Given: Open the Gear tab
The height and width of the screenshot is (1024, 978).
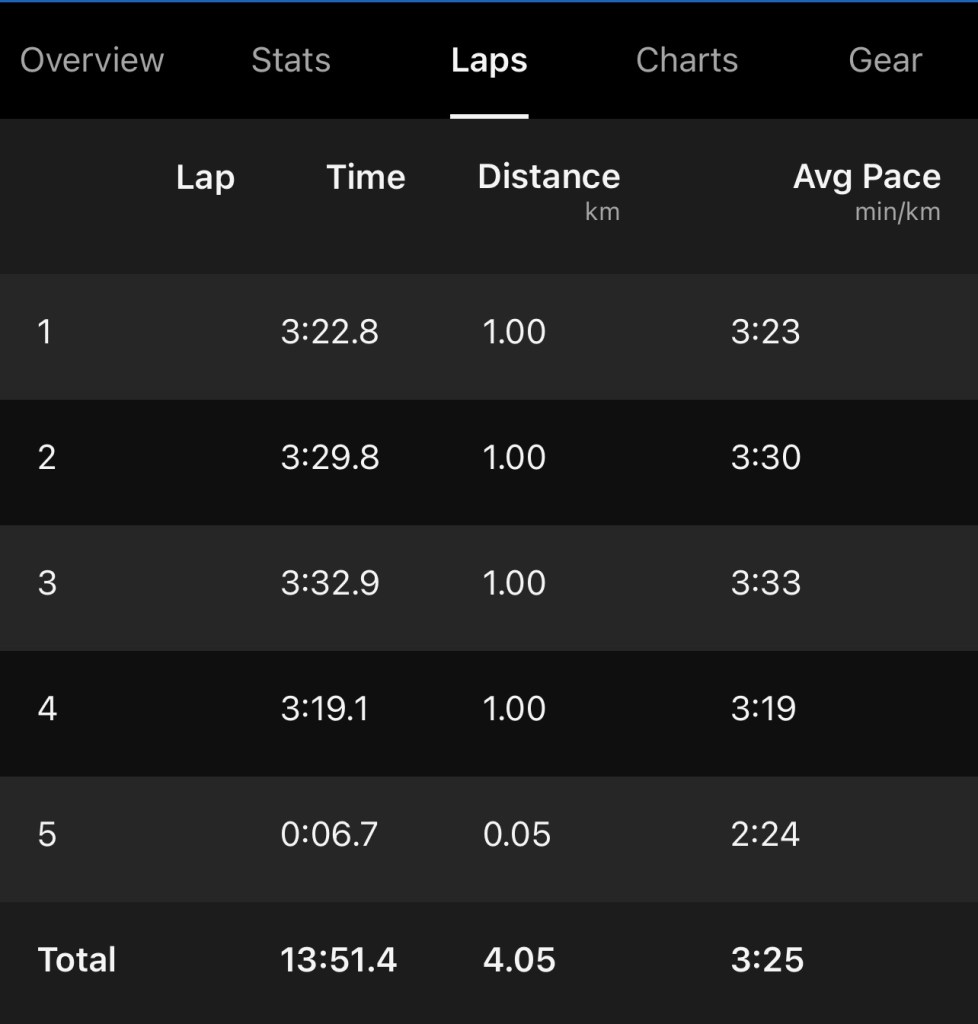Looking at the screenshot, I should point(885,60).
